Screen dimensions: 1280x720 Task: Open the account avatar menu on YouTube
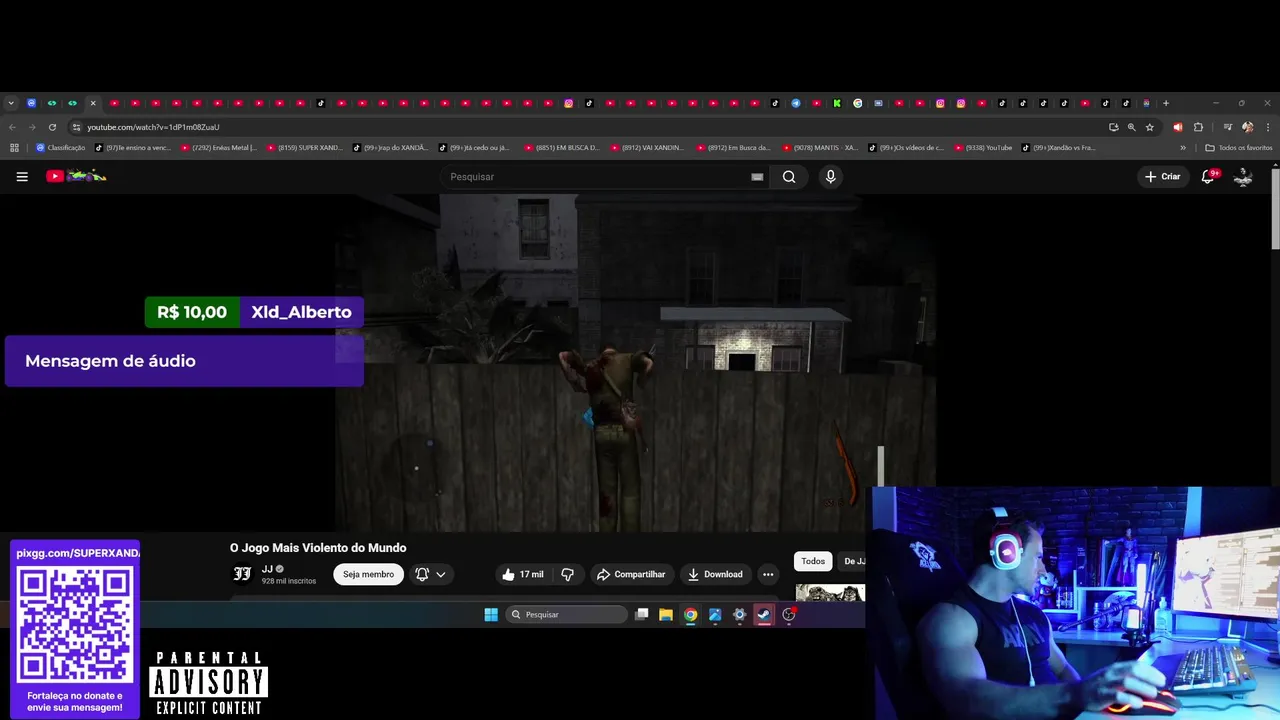(x=1243, y=177)
